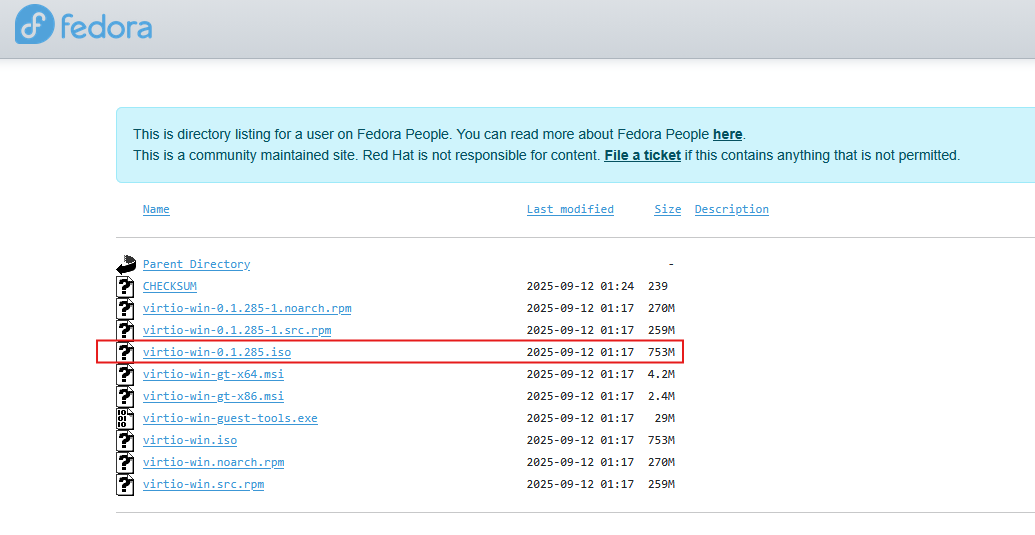Screen dimensions: 1035x535
Task: Open the Parent Directory link
Action: point(197,264)
